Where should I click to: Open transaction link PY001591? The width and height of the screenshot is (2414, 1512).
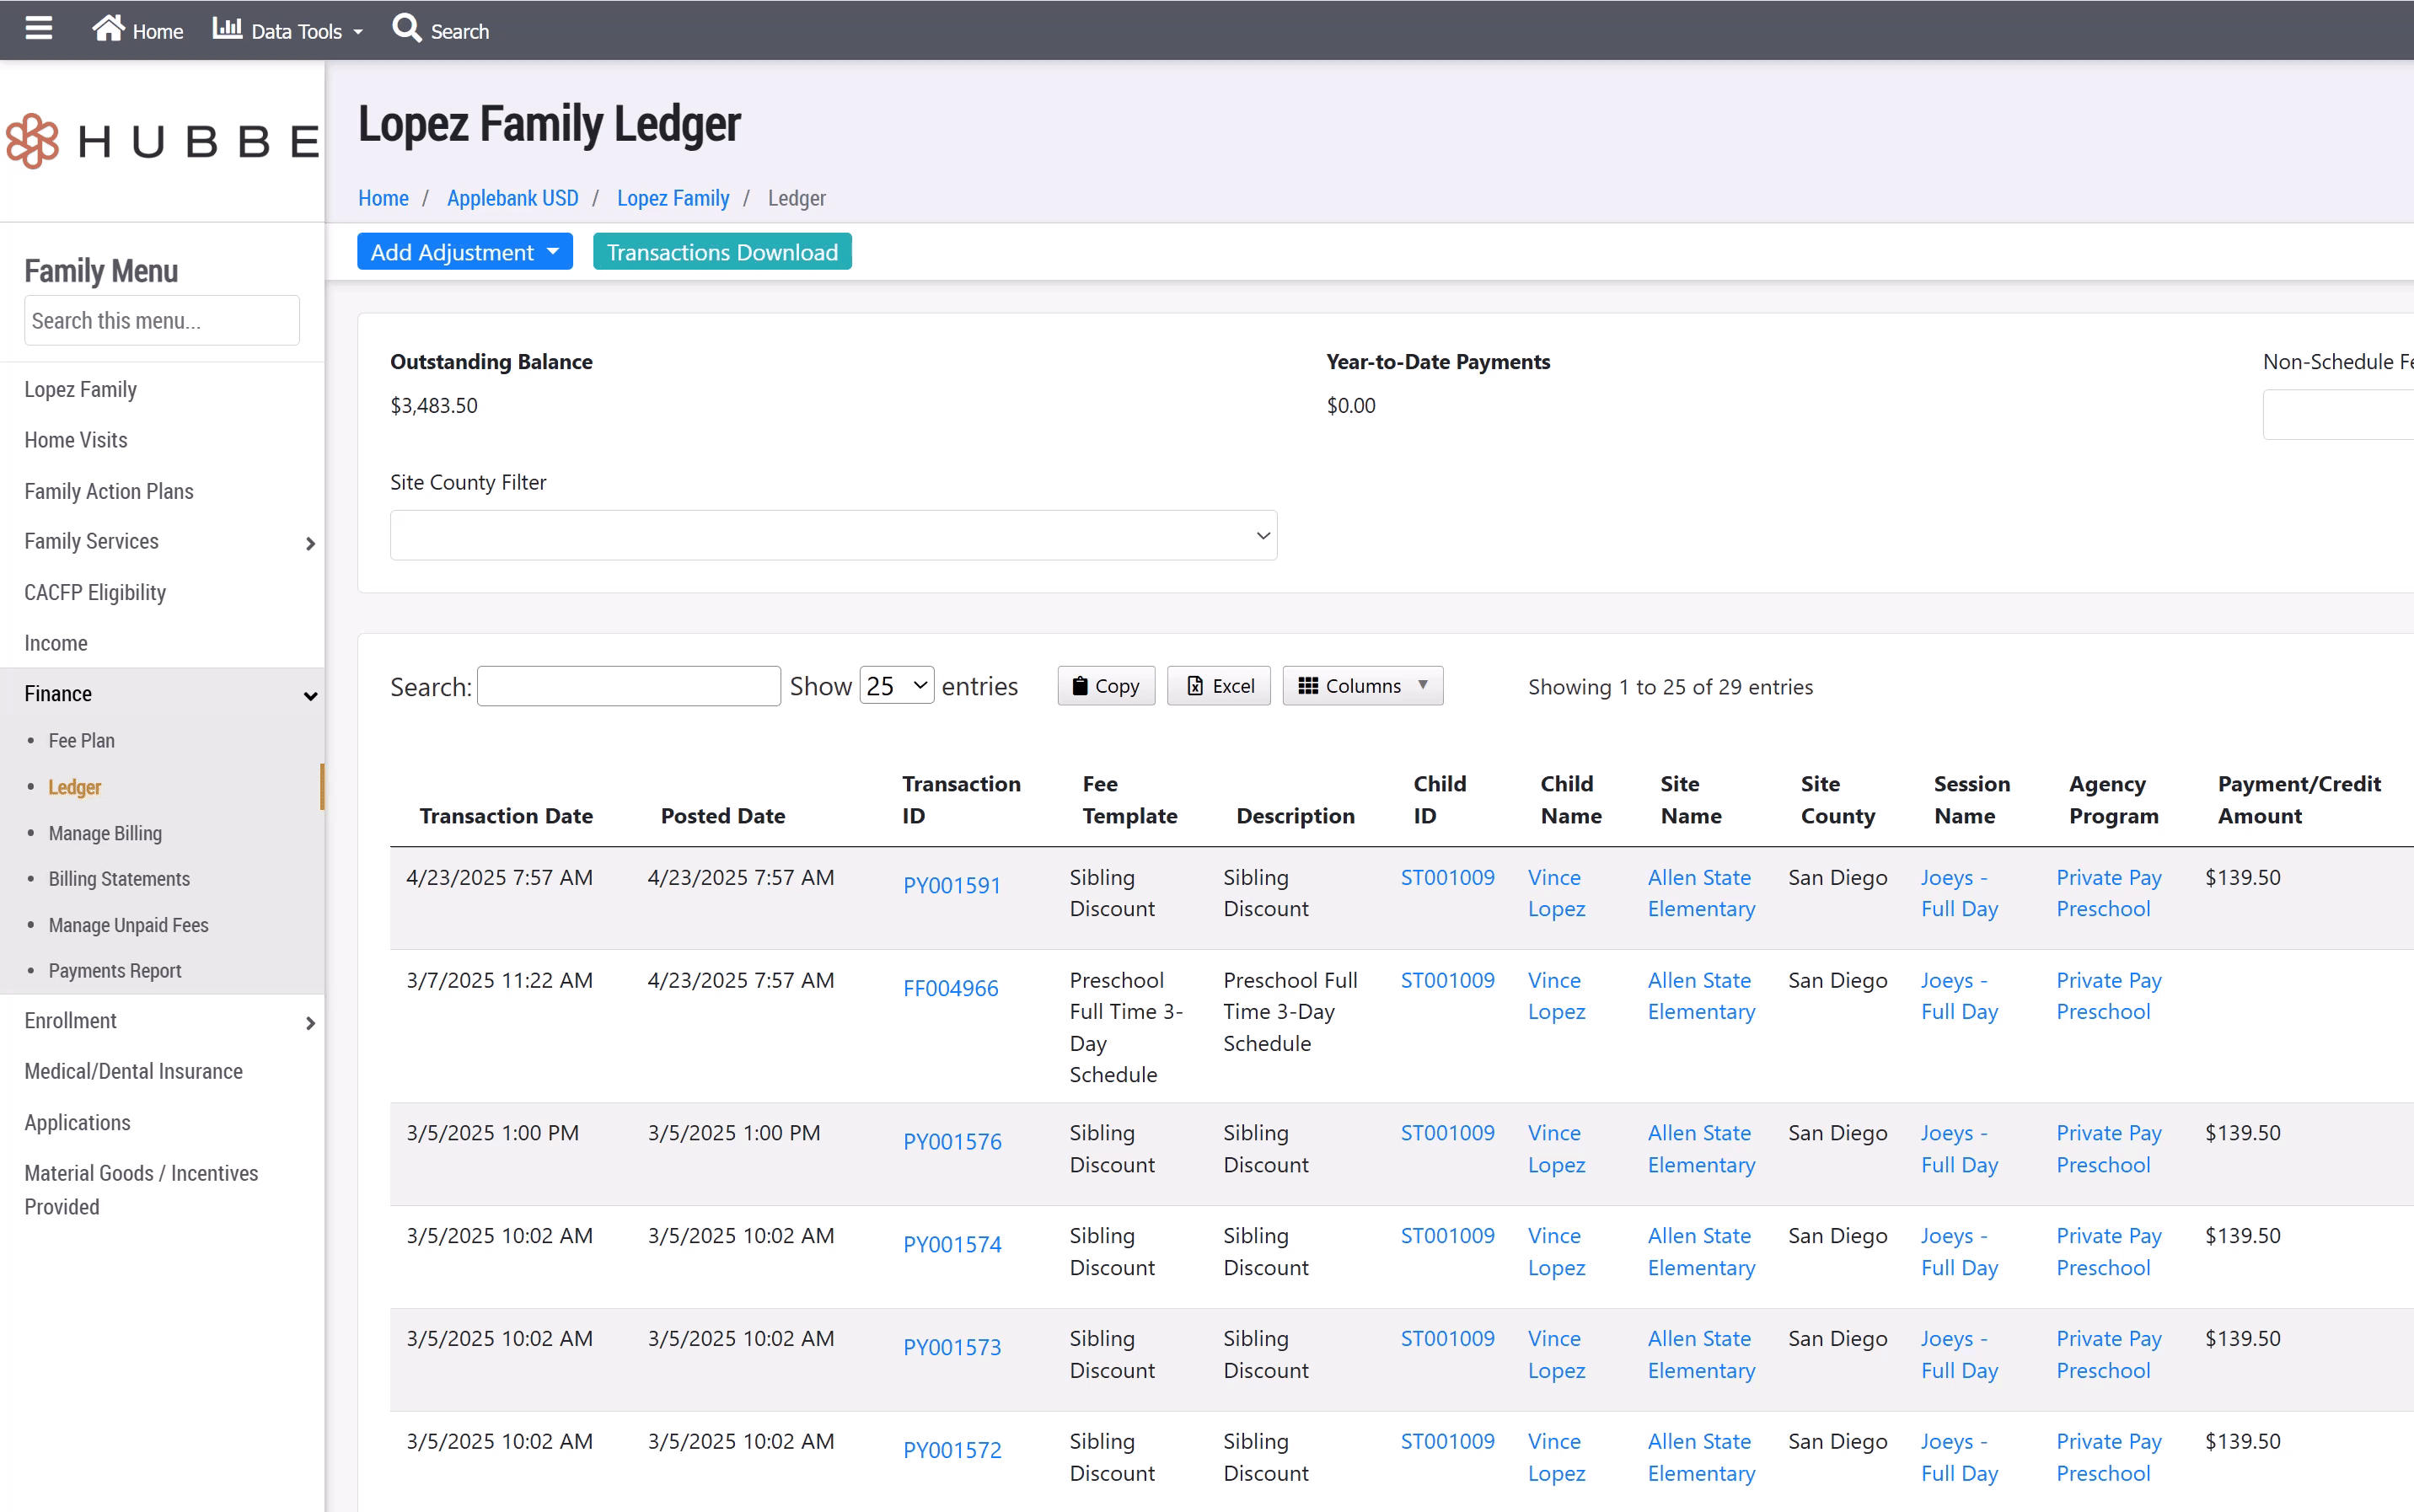click(951, 885)
